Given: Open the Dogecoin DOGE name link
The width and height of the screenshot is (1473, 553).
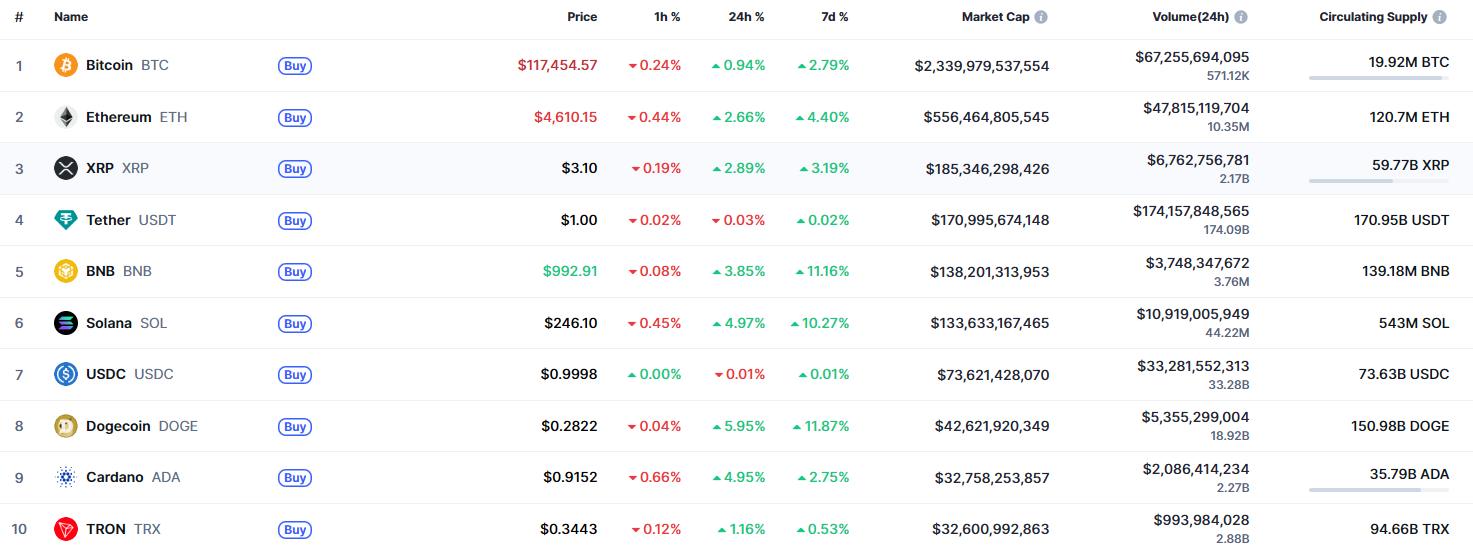Looking at the screenshot, I should point(142,426).
